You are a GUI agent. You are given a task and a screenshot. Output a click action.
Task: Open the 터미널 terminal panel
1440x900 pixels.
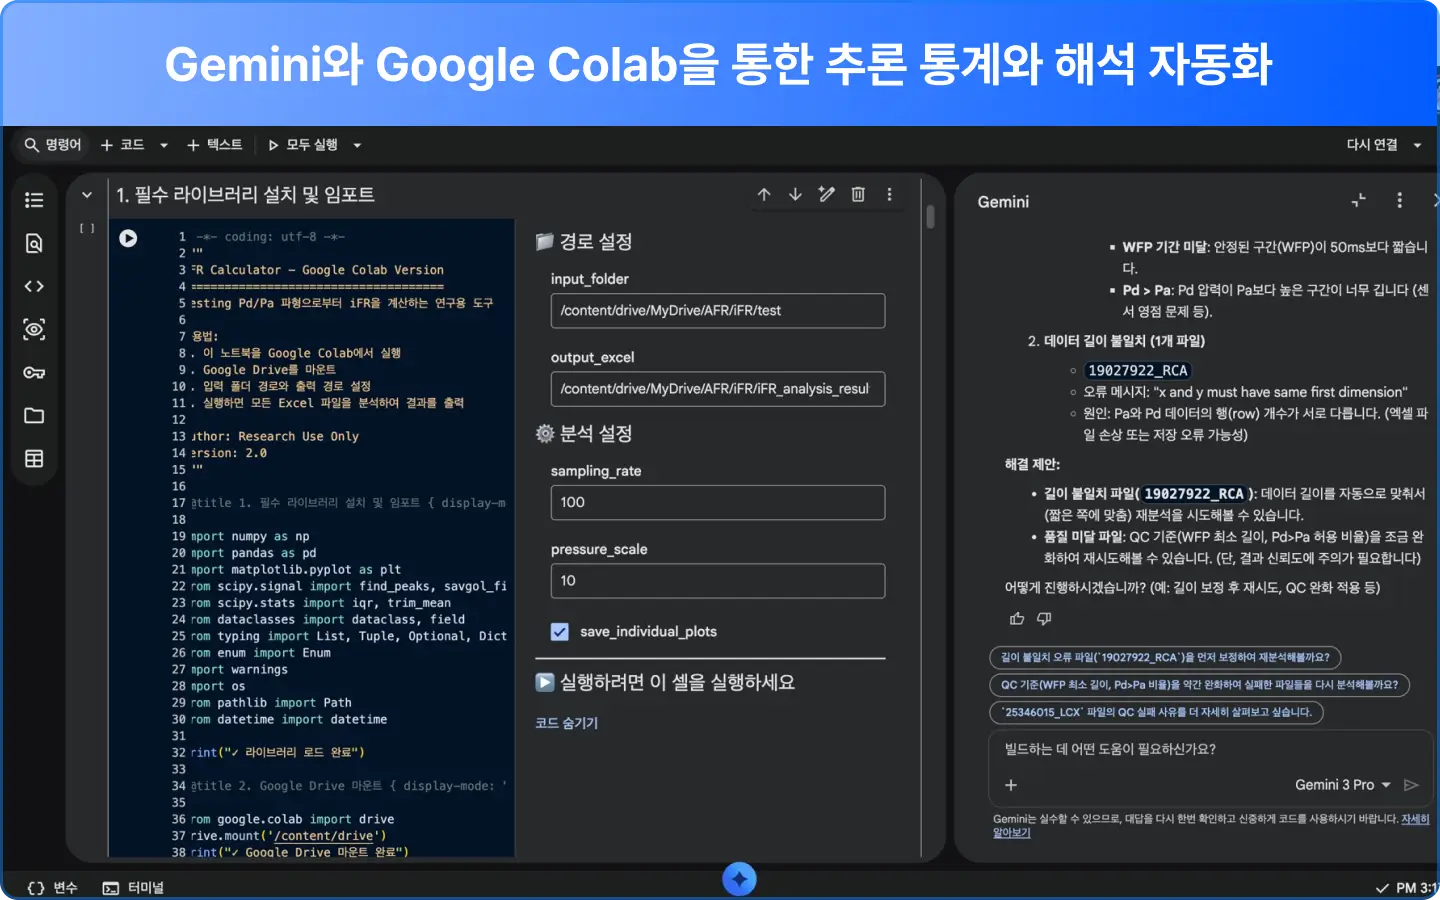tap(133, 887)
